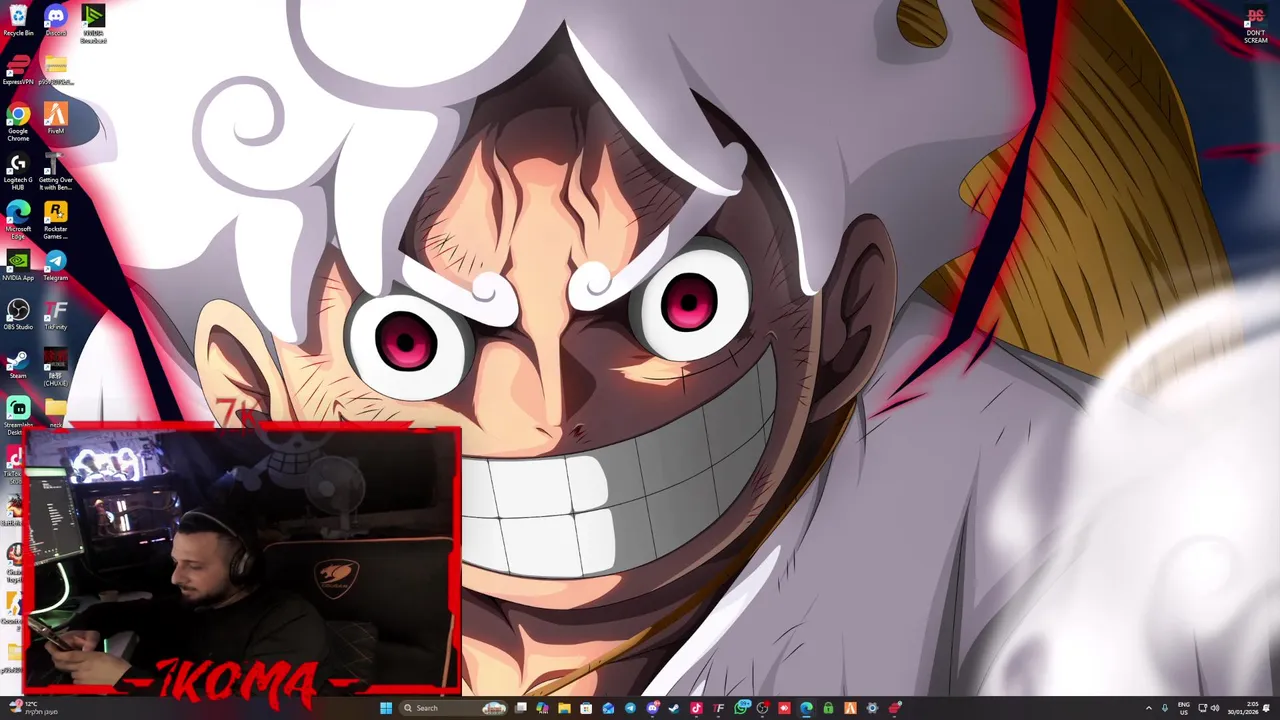Click the taskbar Search box

[x=454, y=708]
